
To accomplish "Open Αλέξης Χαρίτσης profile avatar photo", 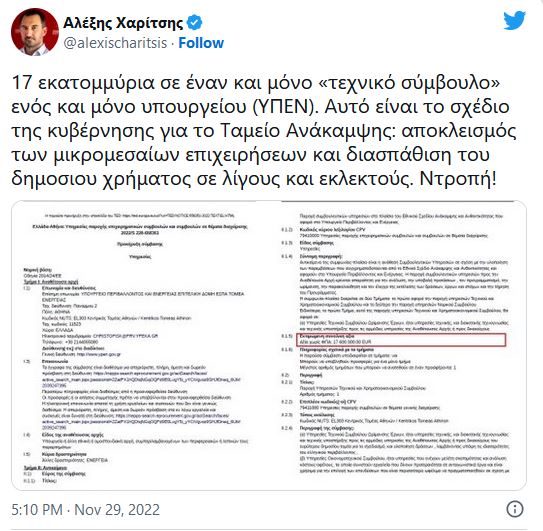I will (35, 32).
